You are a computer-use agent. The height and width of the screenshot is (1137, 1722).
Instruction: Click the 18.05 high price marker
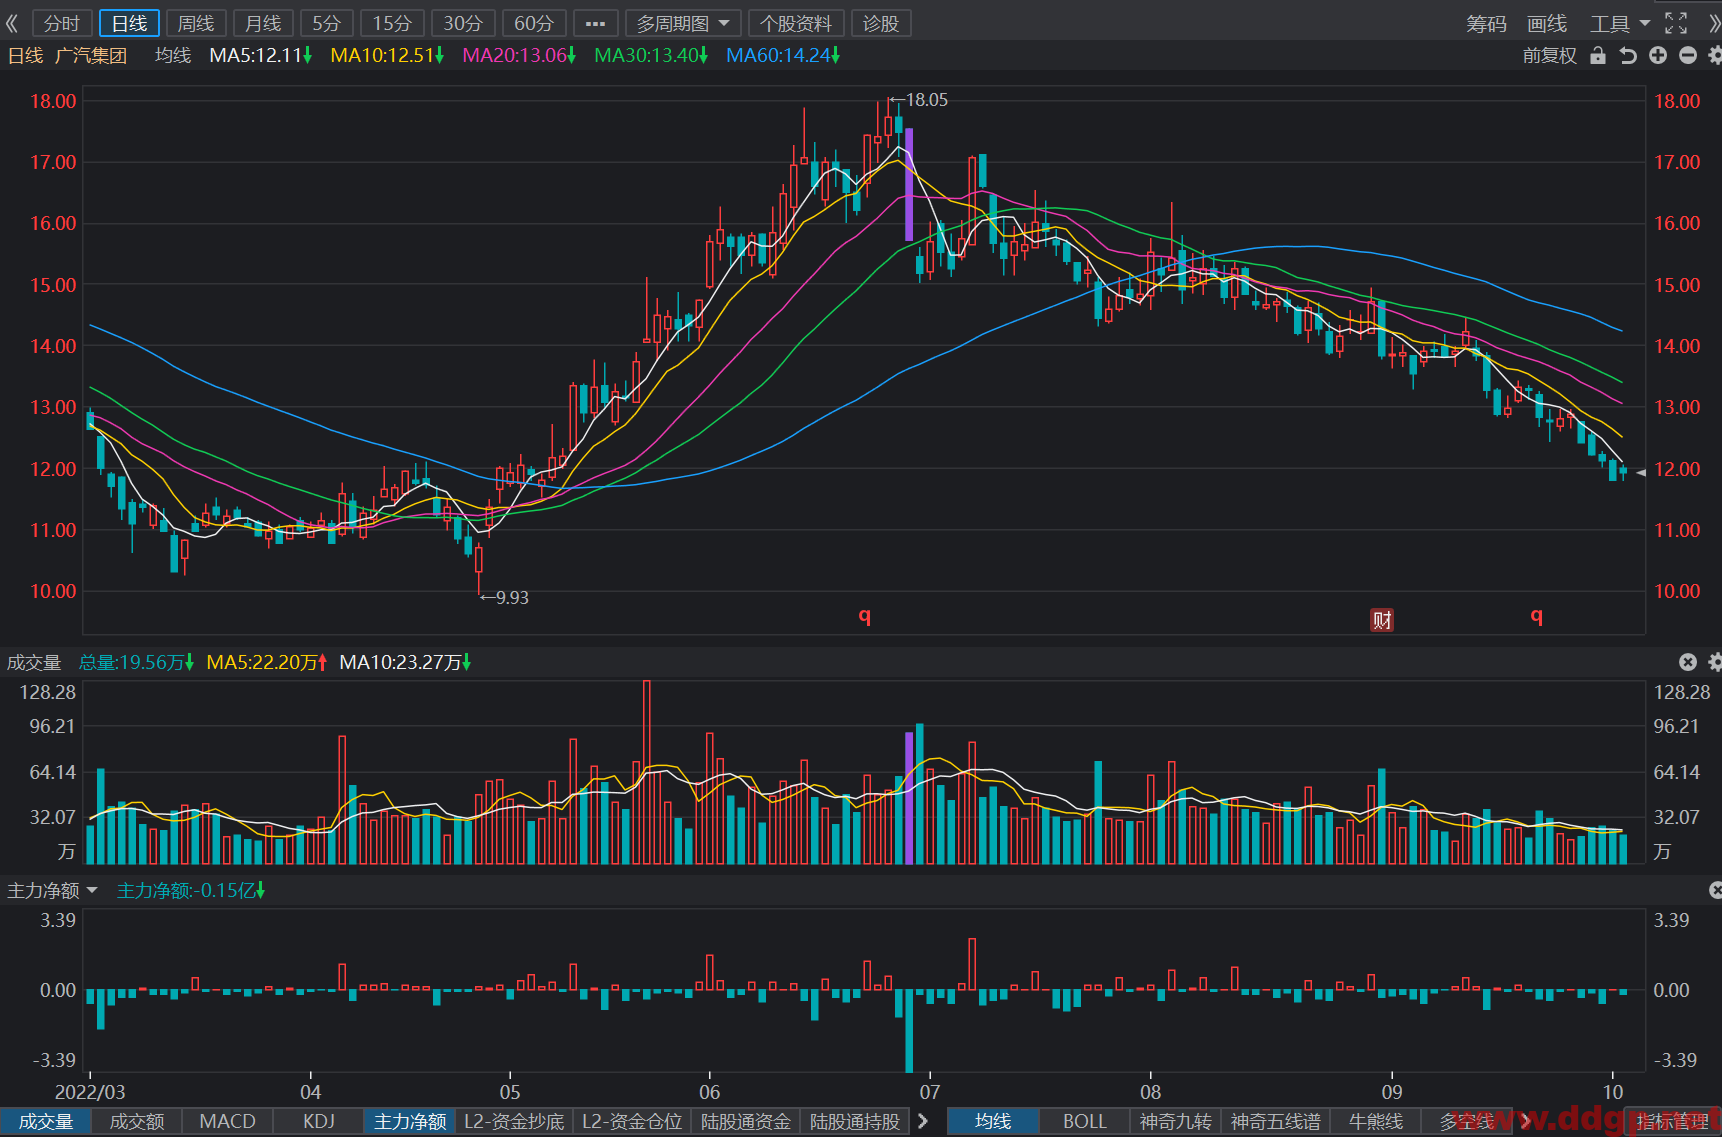[x=918, y=100]
